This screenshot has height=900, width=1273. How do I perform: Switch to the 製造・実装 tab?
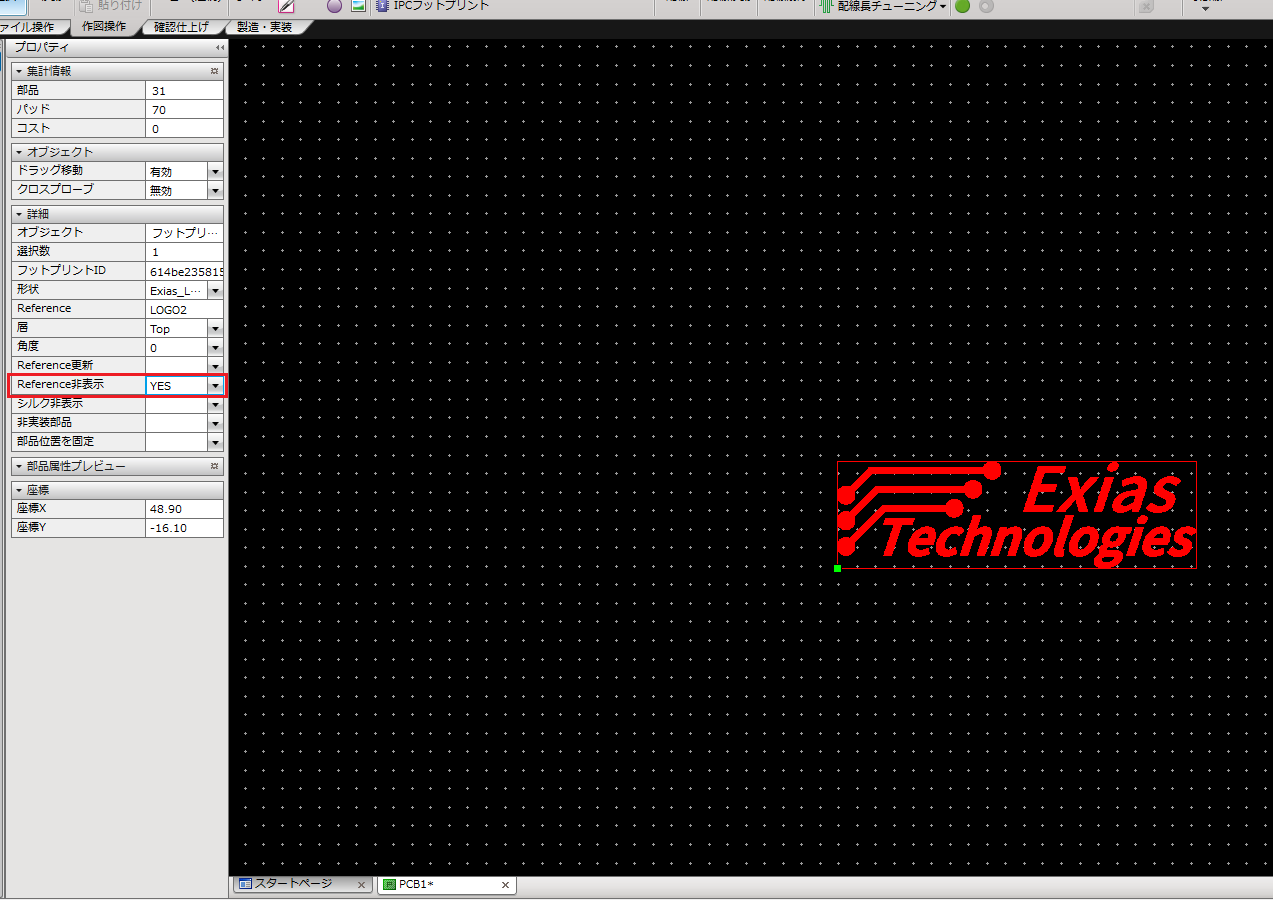[x=264, y=27]
